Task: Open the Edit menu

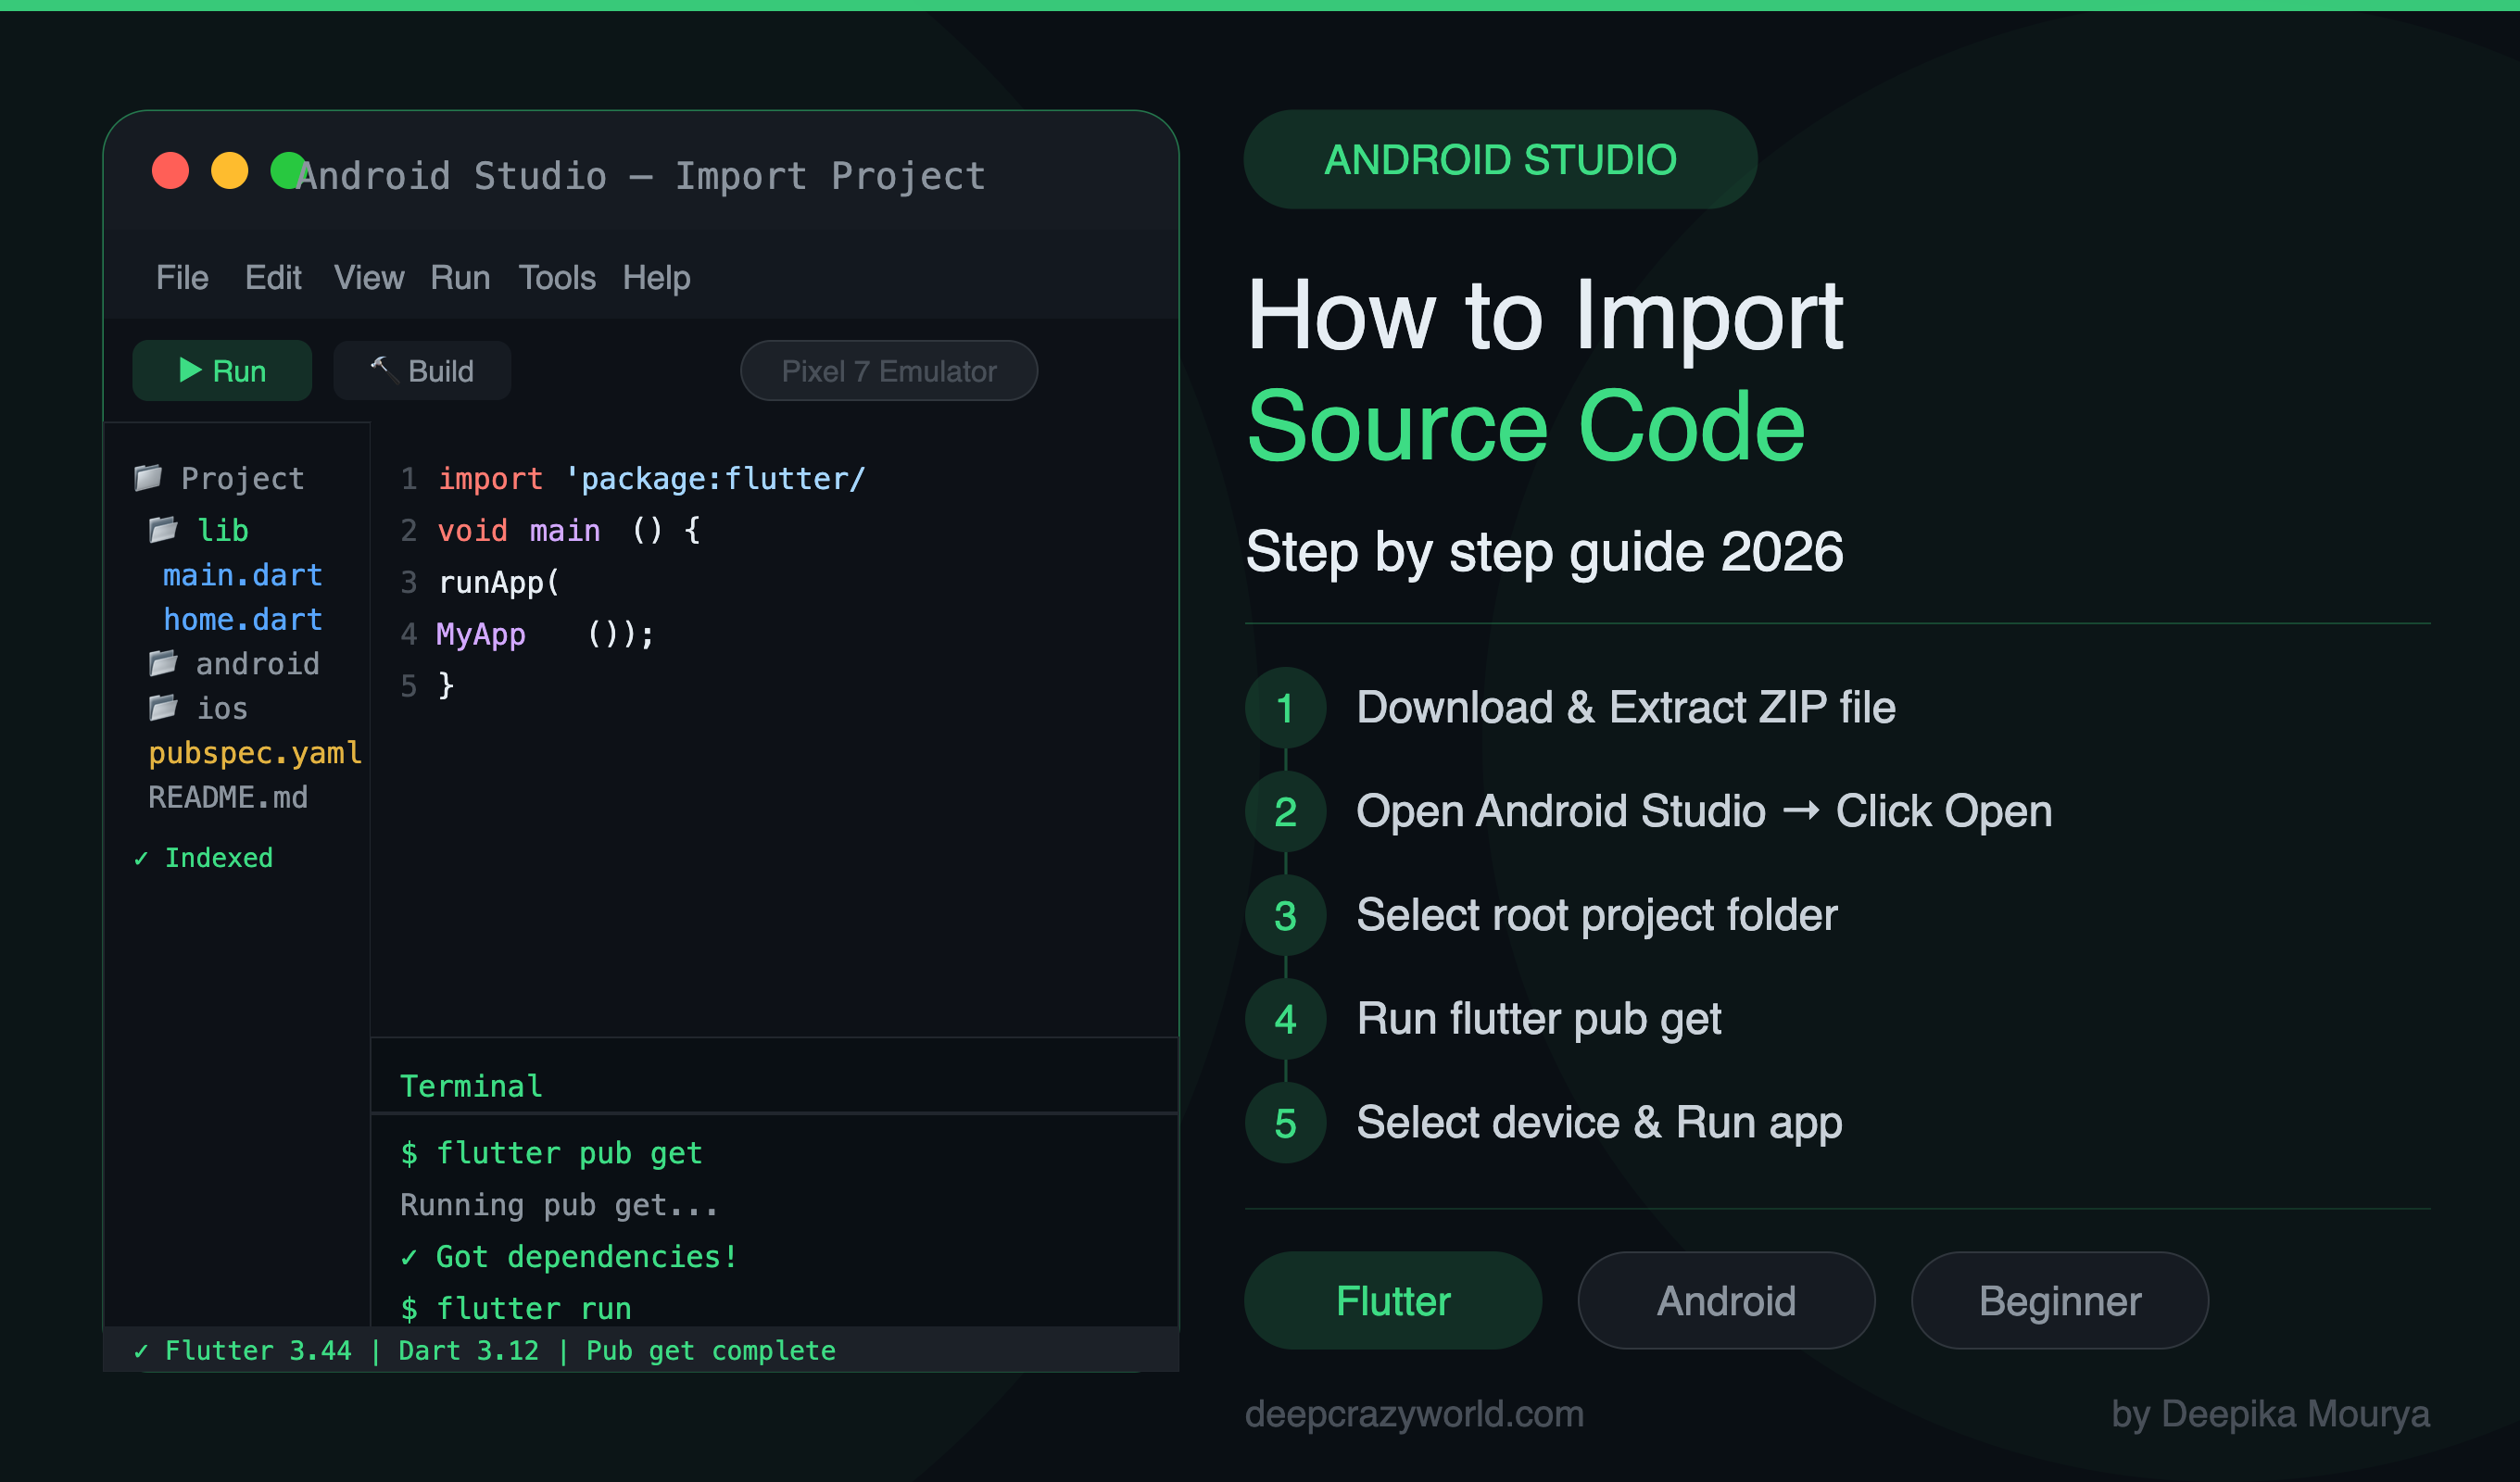Action: [x=273, y=277]
